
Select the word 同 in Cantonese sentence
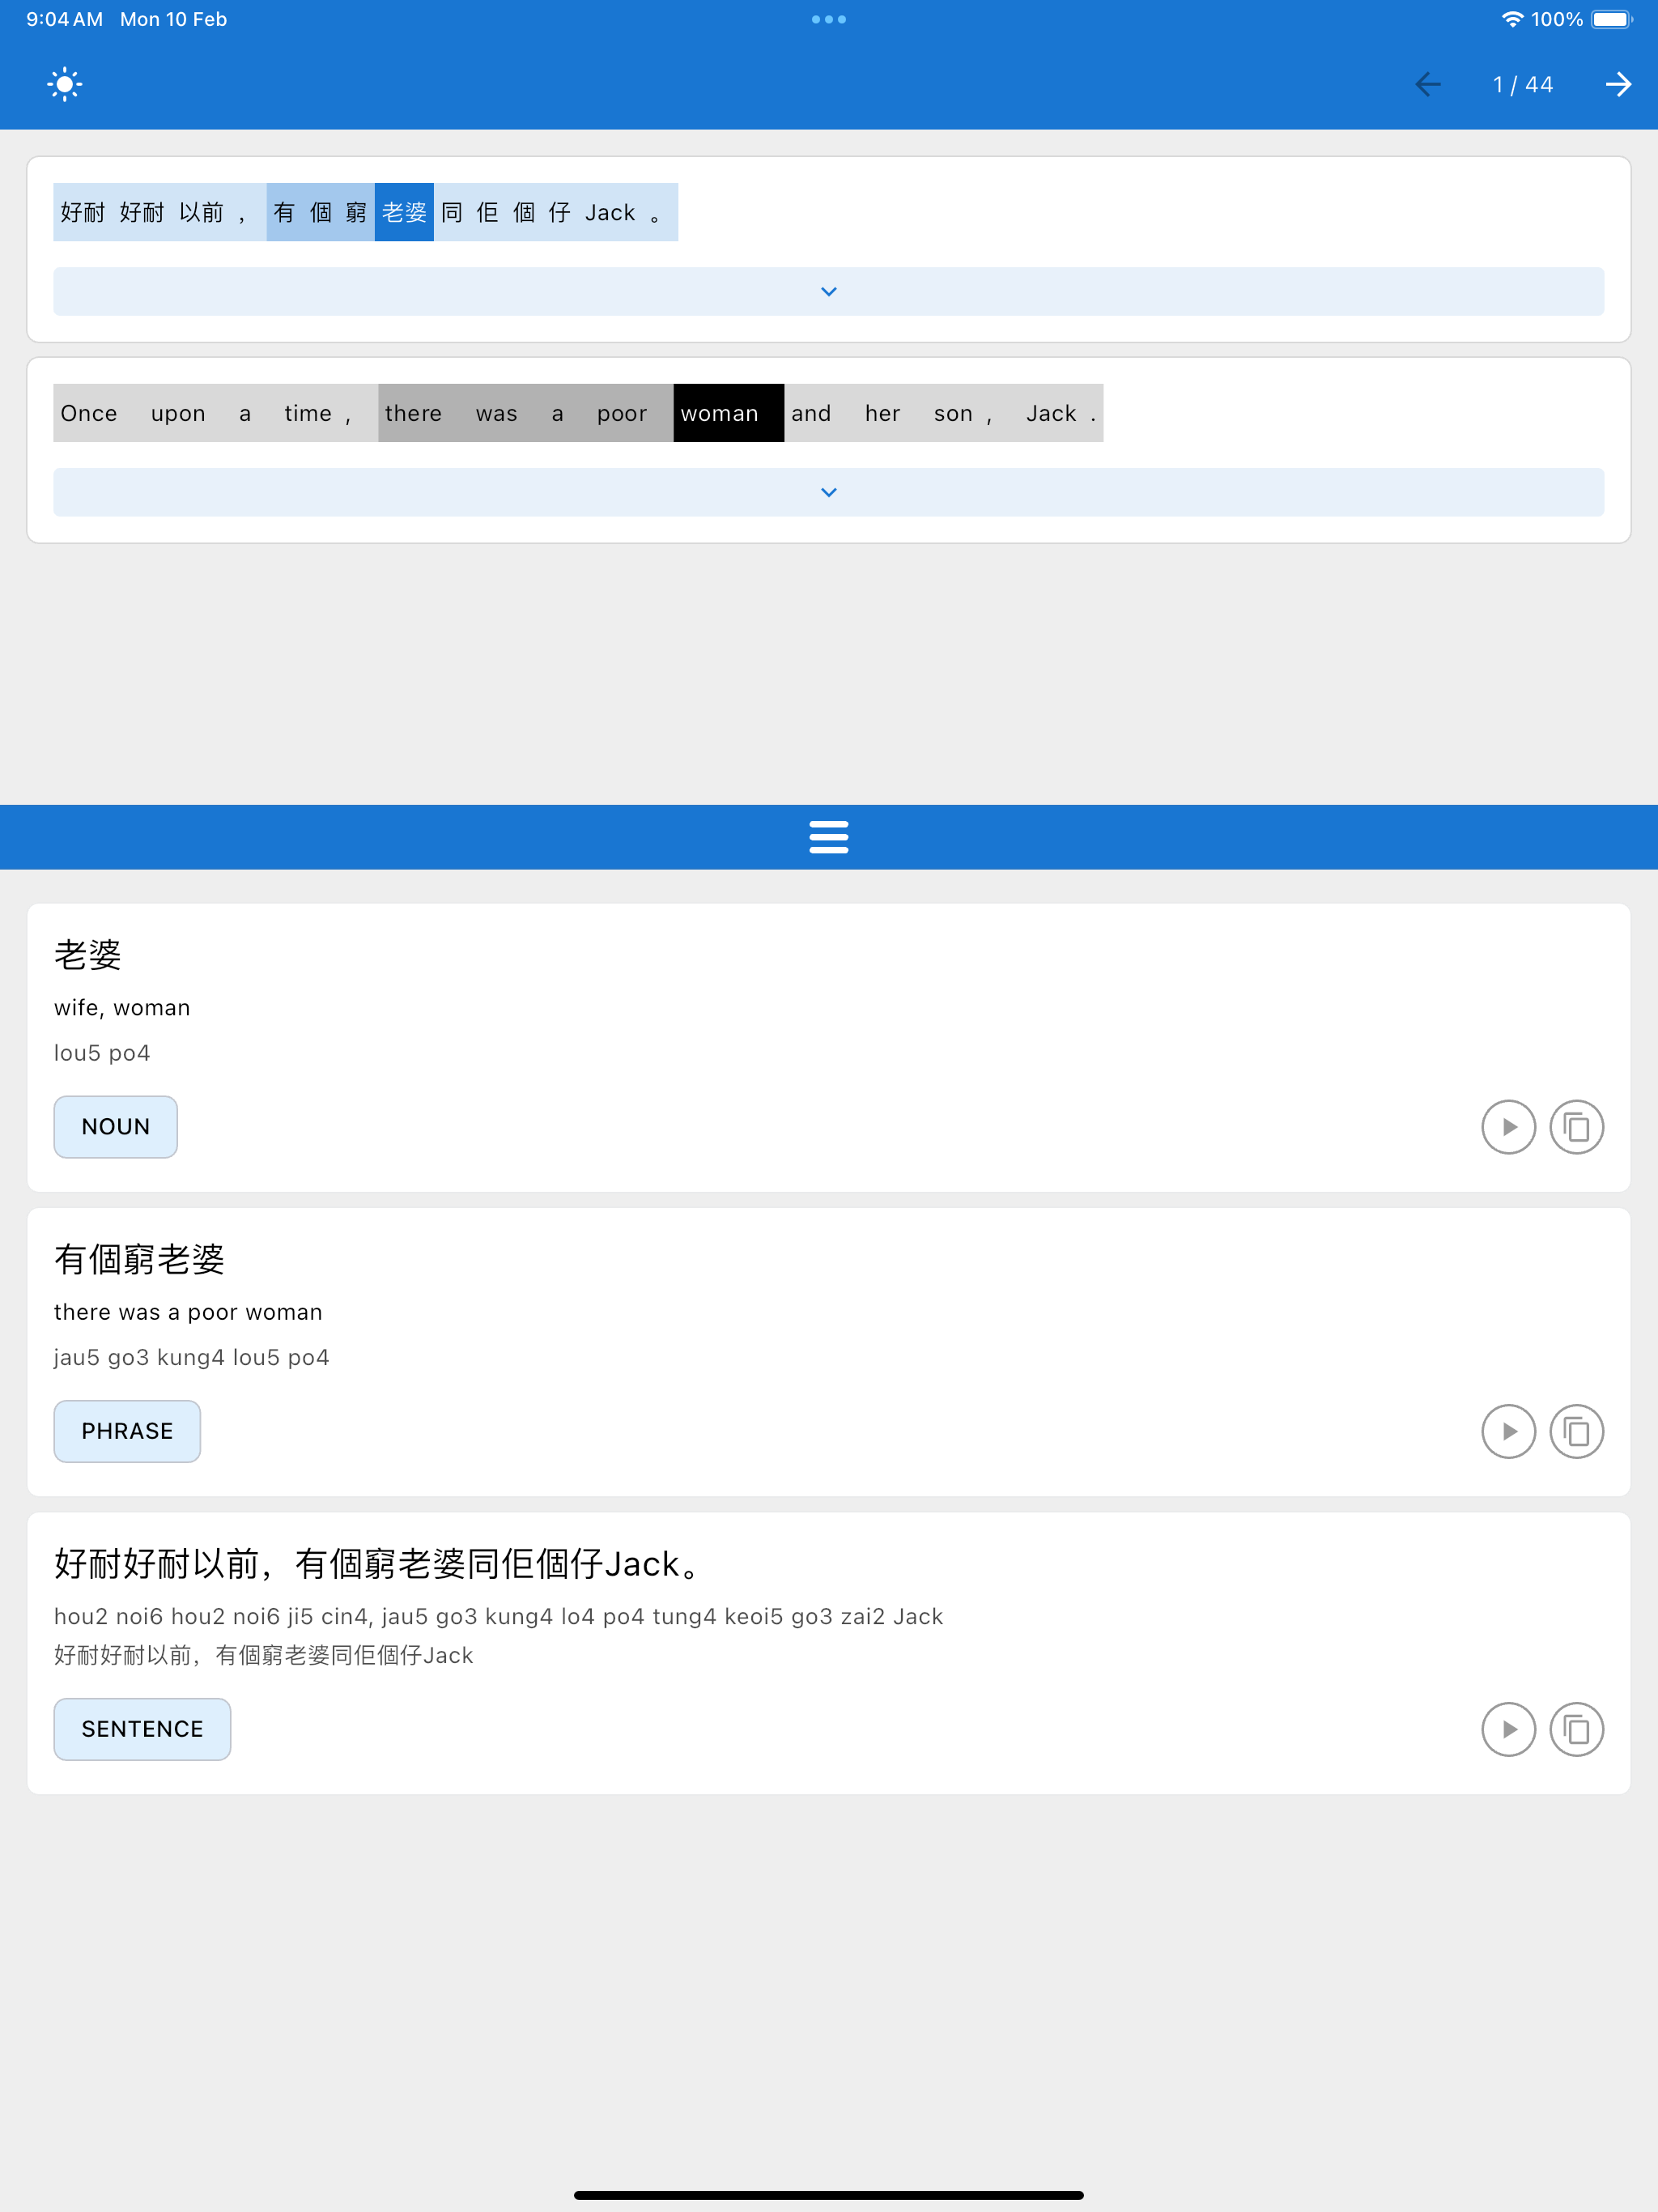452,212
